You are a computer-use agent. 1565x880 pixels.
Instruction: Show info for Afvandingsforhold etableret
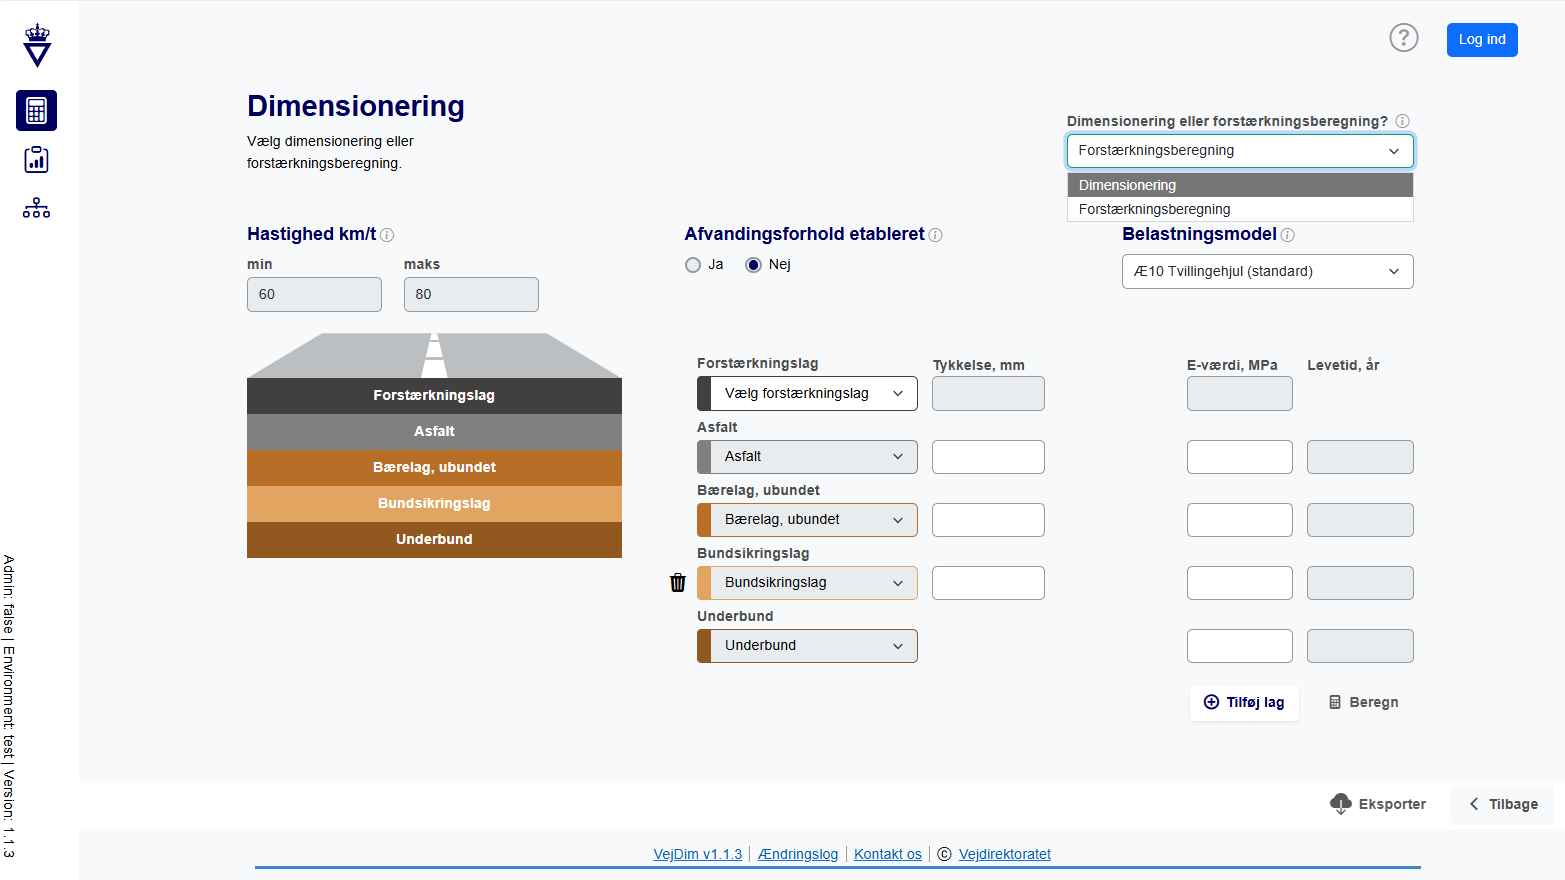(x=935, y=235)
